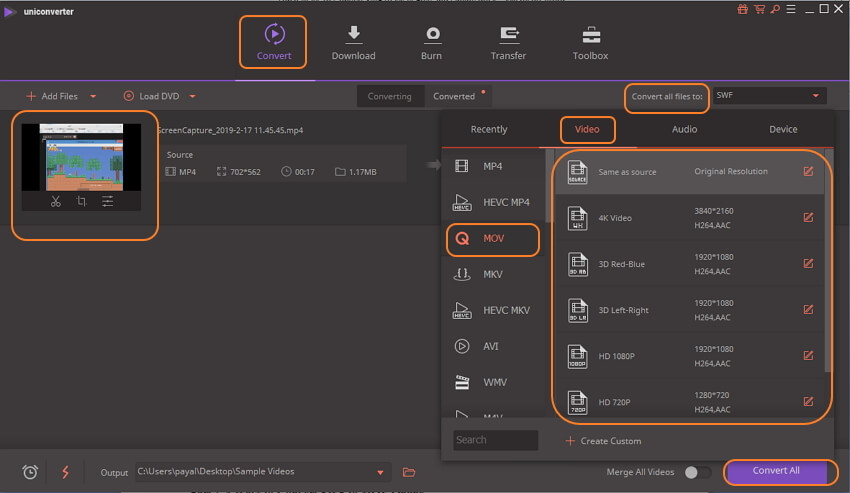Select the 3D Left-Right preset
Viewport: 850px width, 493px height.
click(690, 310)
